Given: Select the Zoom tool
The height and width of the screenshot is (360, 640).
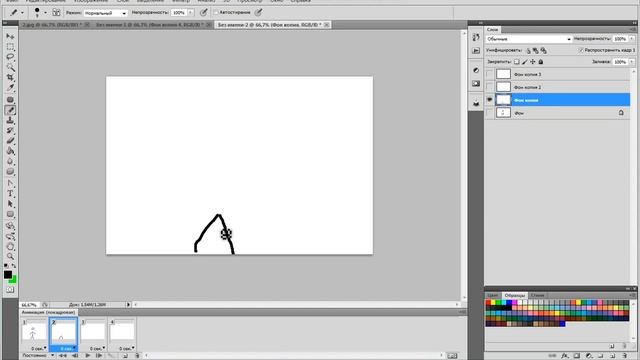Looking at the screenshot, I should (10, 256).
